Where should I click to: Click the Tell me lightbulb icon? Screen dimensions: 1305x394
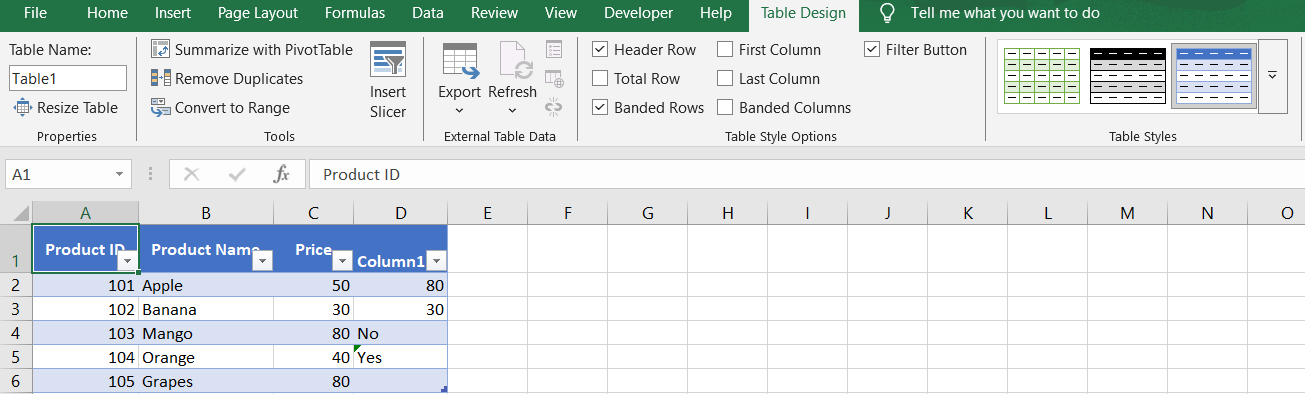pos(886,13)
